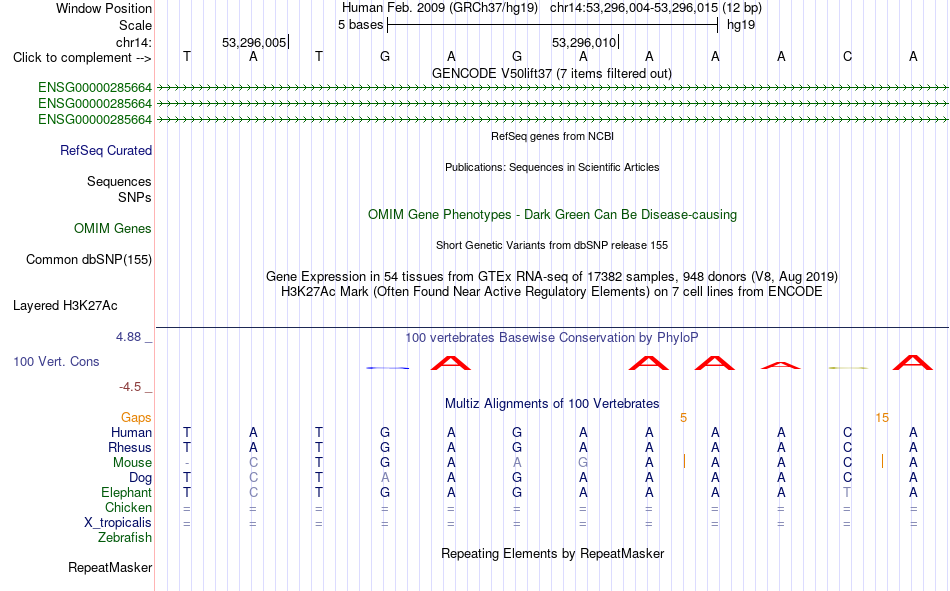This screenshot has height=591, width=950.
Task: Click the RefSeq genes from NCBI title
Action: (x=553, y=136)
